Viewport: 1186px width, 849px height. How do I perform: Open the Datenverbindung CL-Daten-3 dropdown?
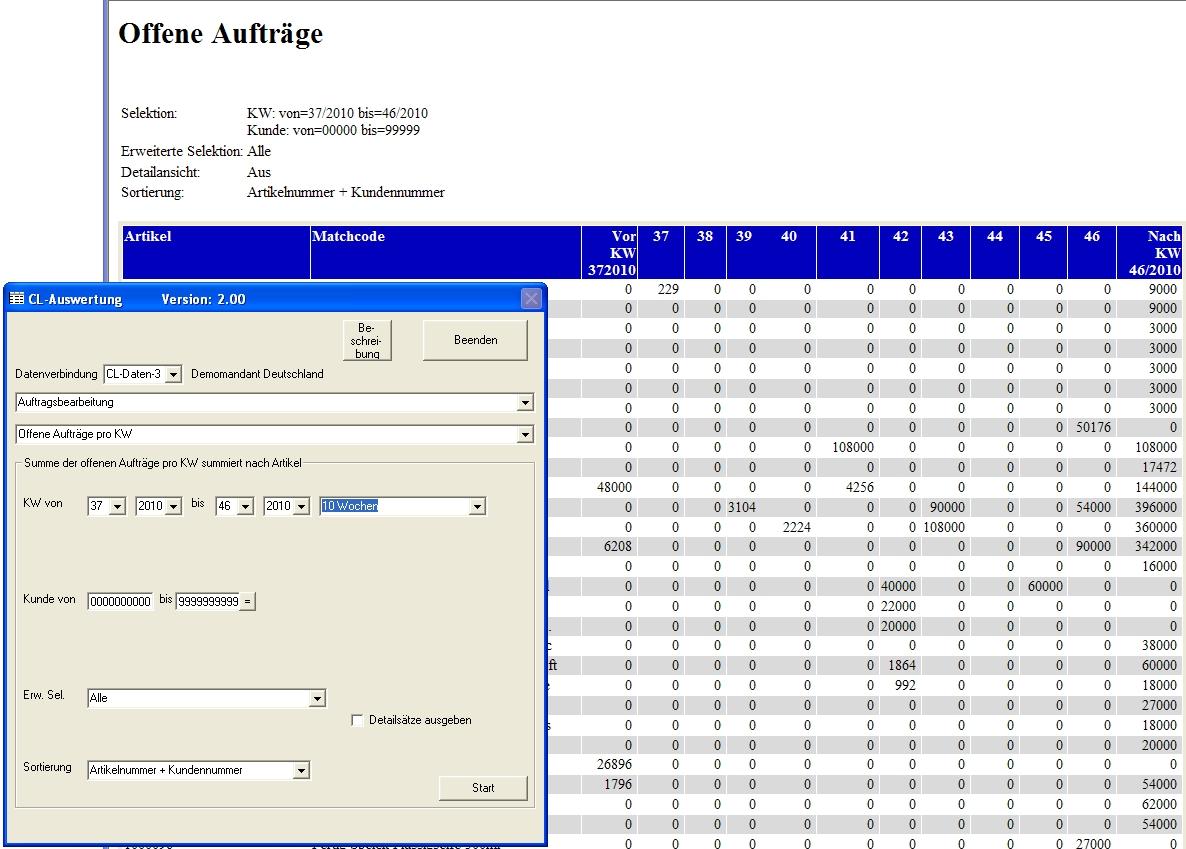173,375
